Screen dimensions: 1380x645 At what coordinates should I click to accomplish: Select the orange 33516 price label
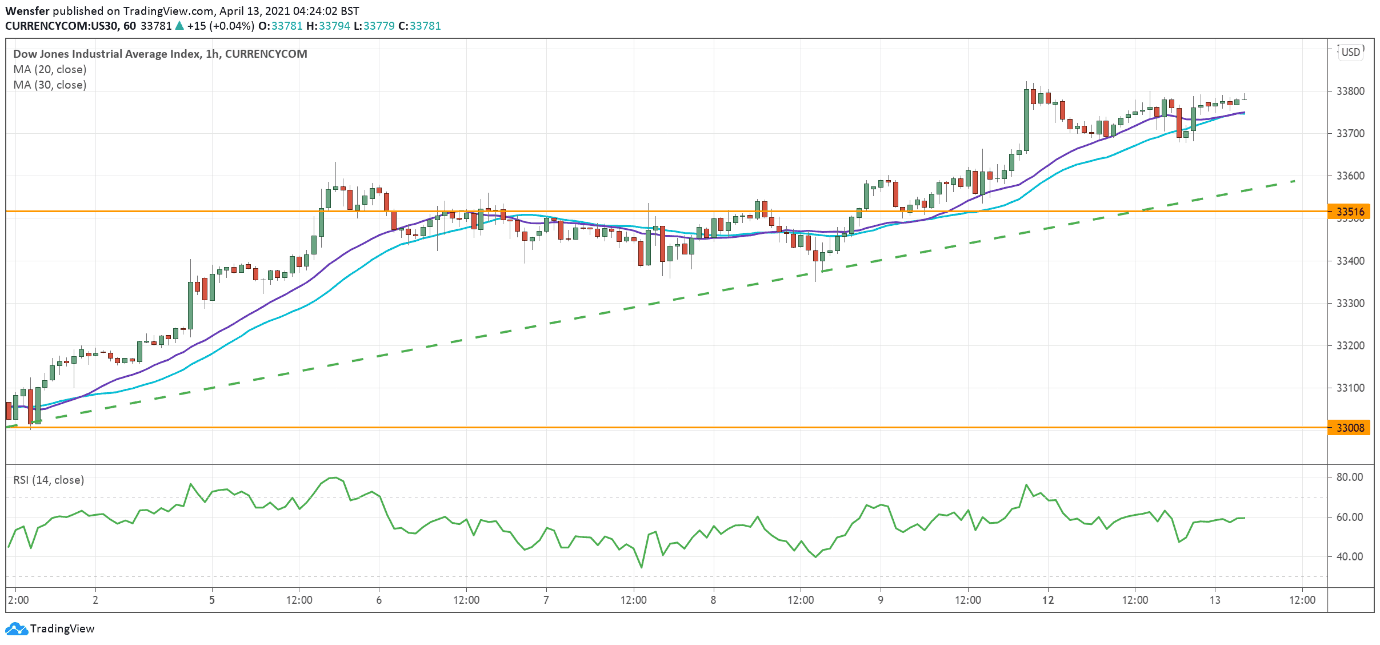point(1350,212)
